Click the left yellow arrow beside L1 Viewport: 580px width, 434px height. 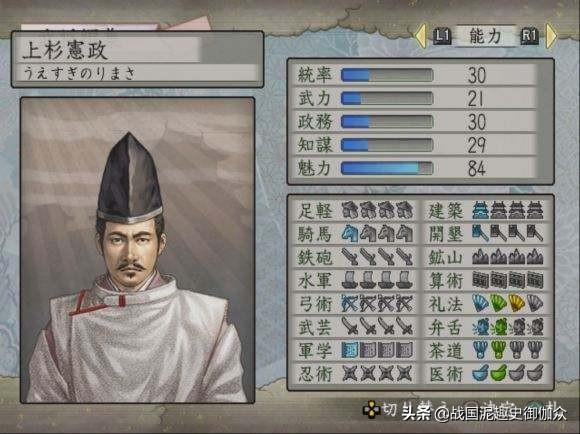(420, 36)
